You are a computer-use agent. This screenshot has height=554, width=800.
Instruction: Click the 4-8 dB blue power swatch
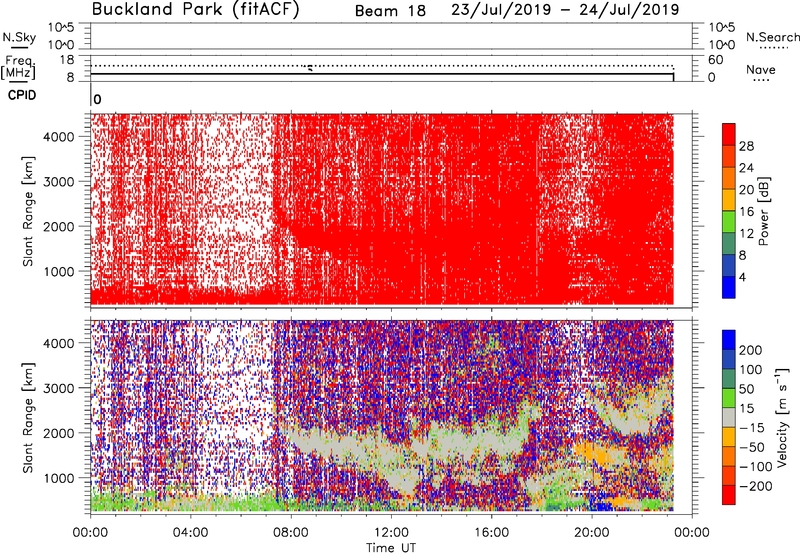729,266
